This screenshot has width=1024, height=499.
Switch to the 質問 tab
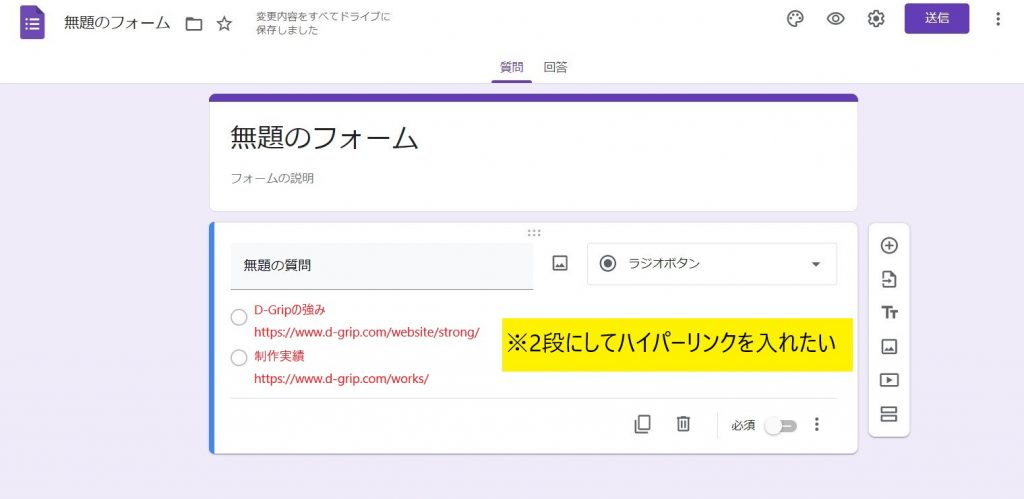(x=511, y=67)
